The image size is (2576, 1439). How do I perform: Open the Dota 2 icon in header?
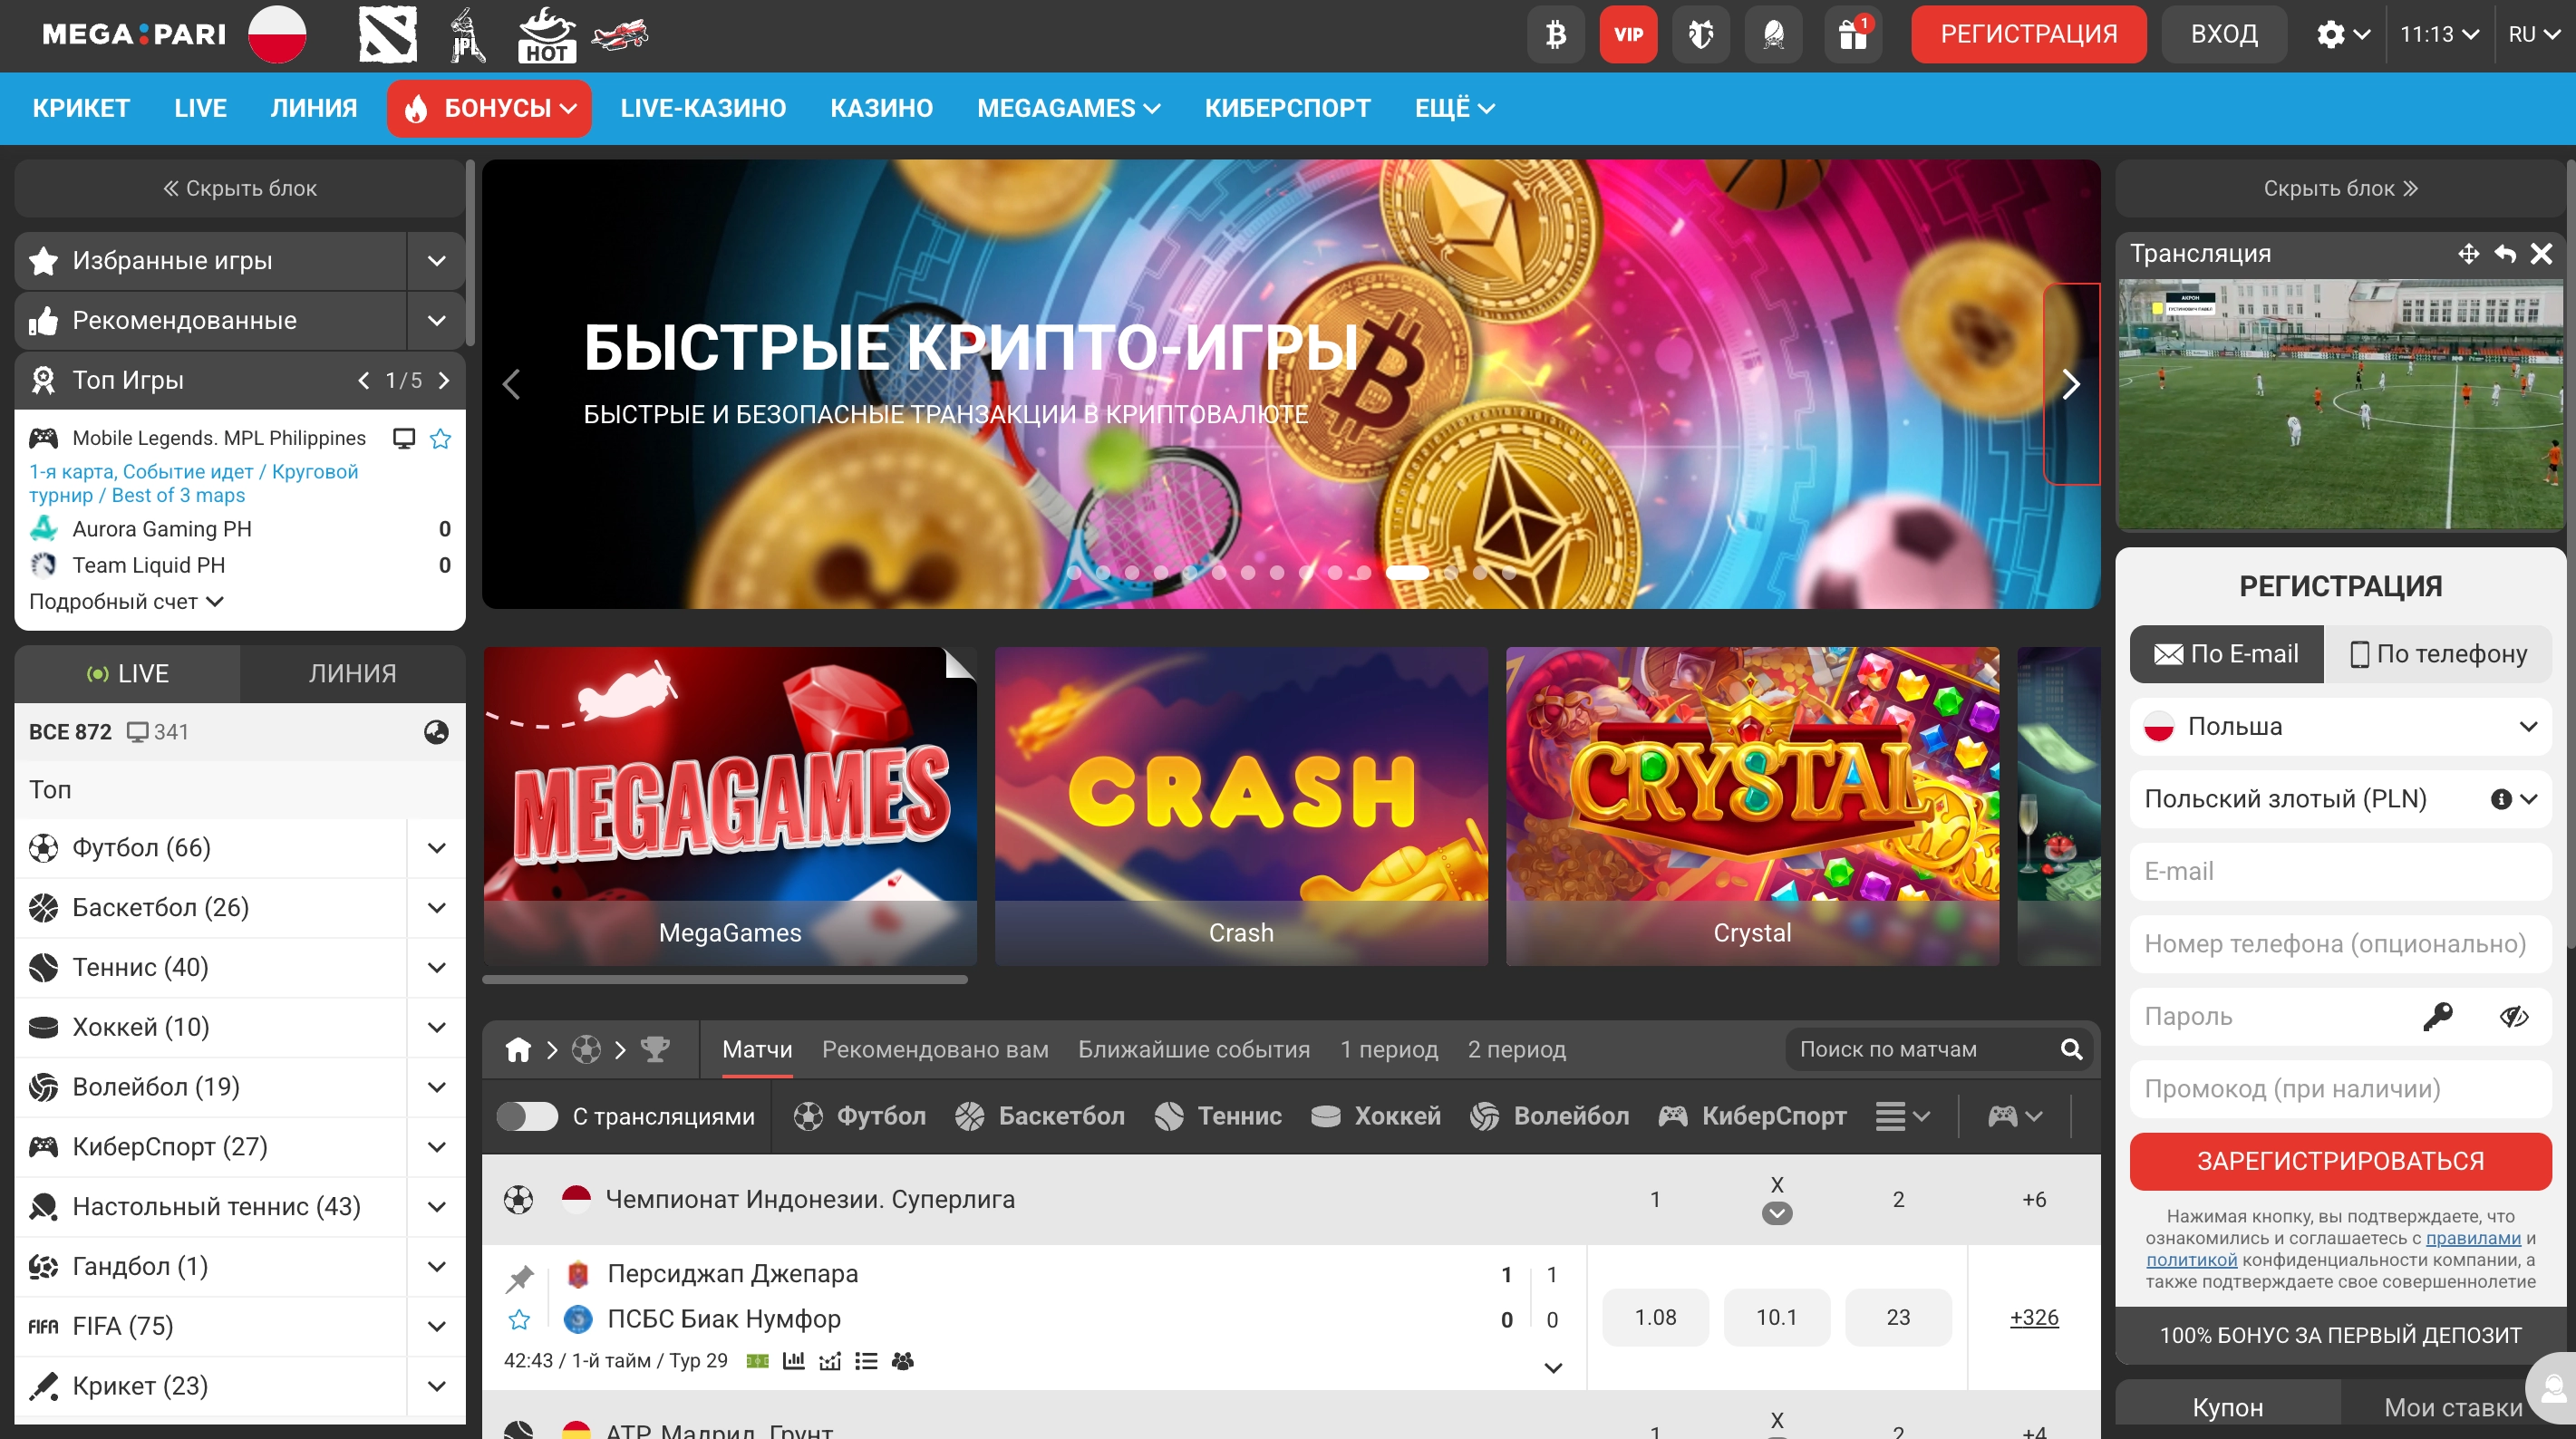coord(387,35)
